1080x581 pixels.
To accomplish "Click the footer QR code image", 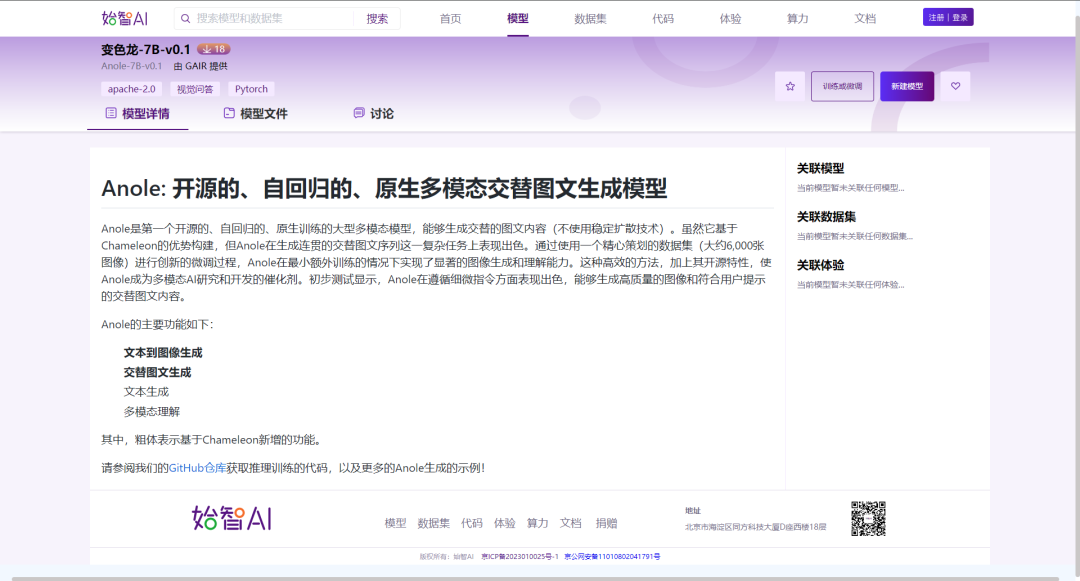I will coord(868,518).
